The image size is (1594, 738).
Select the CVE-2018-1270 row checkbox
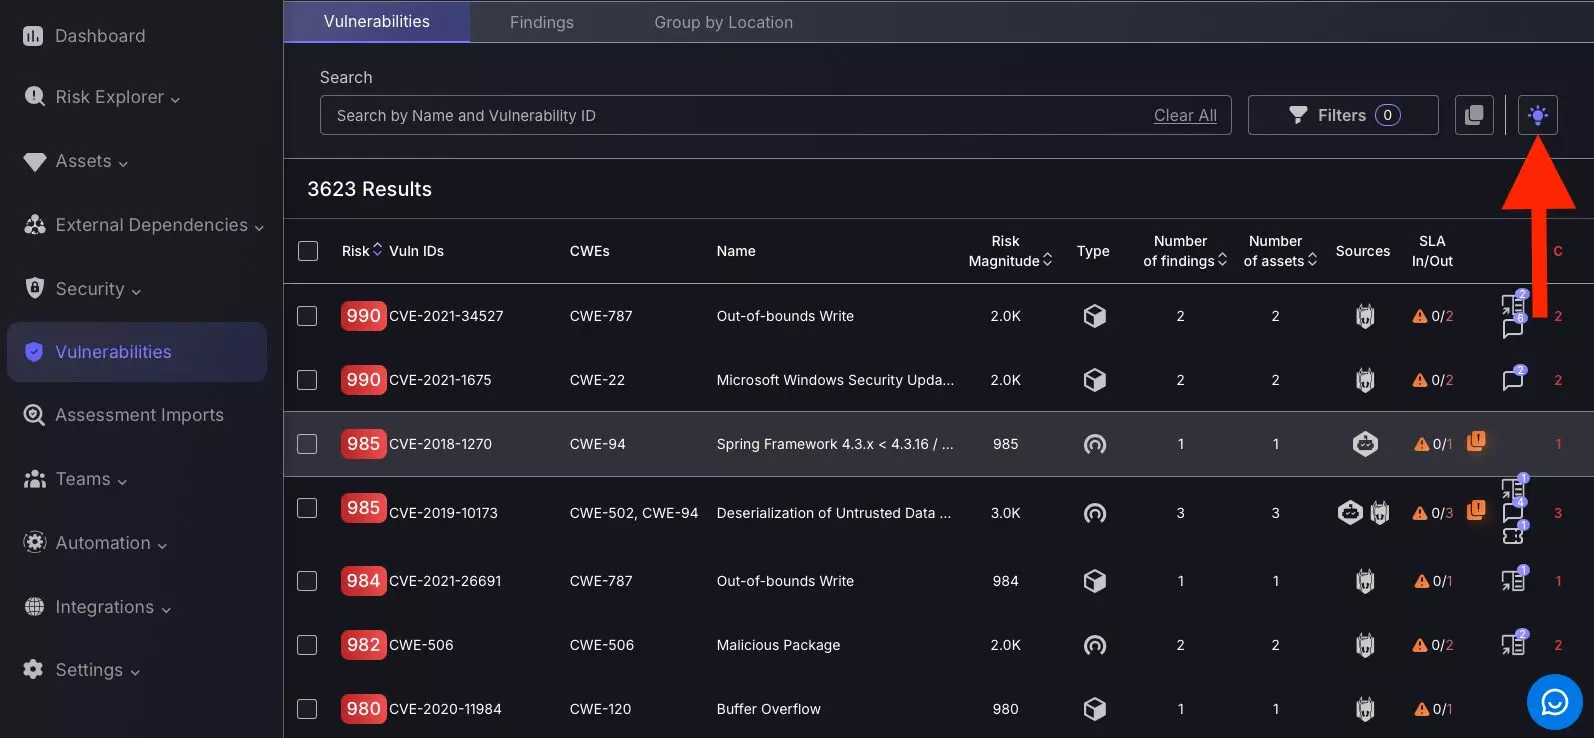pyautogui.click(x=307, y=444)
